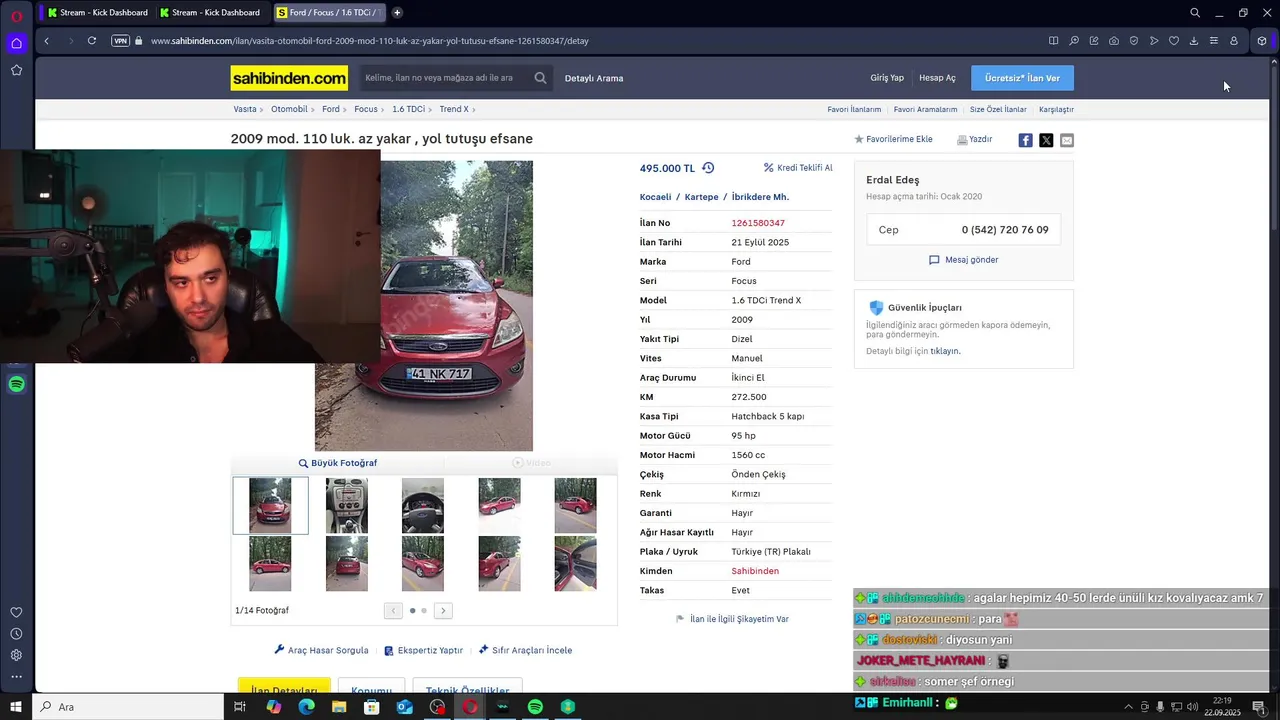The height and width of the screenshot is (720, 1280).
Task: Click Ekspertiz Yaptır link
Action: pos(424,650)
